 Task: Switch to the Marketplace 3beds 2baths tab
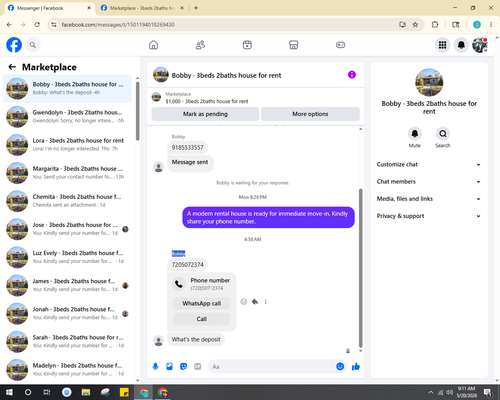[143, 8]
